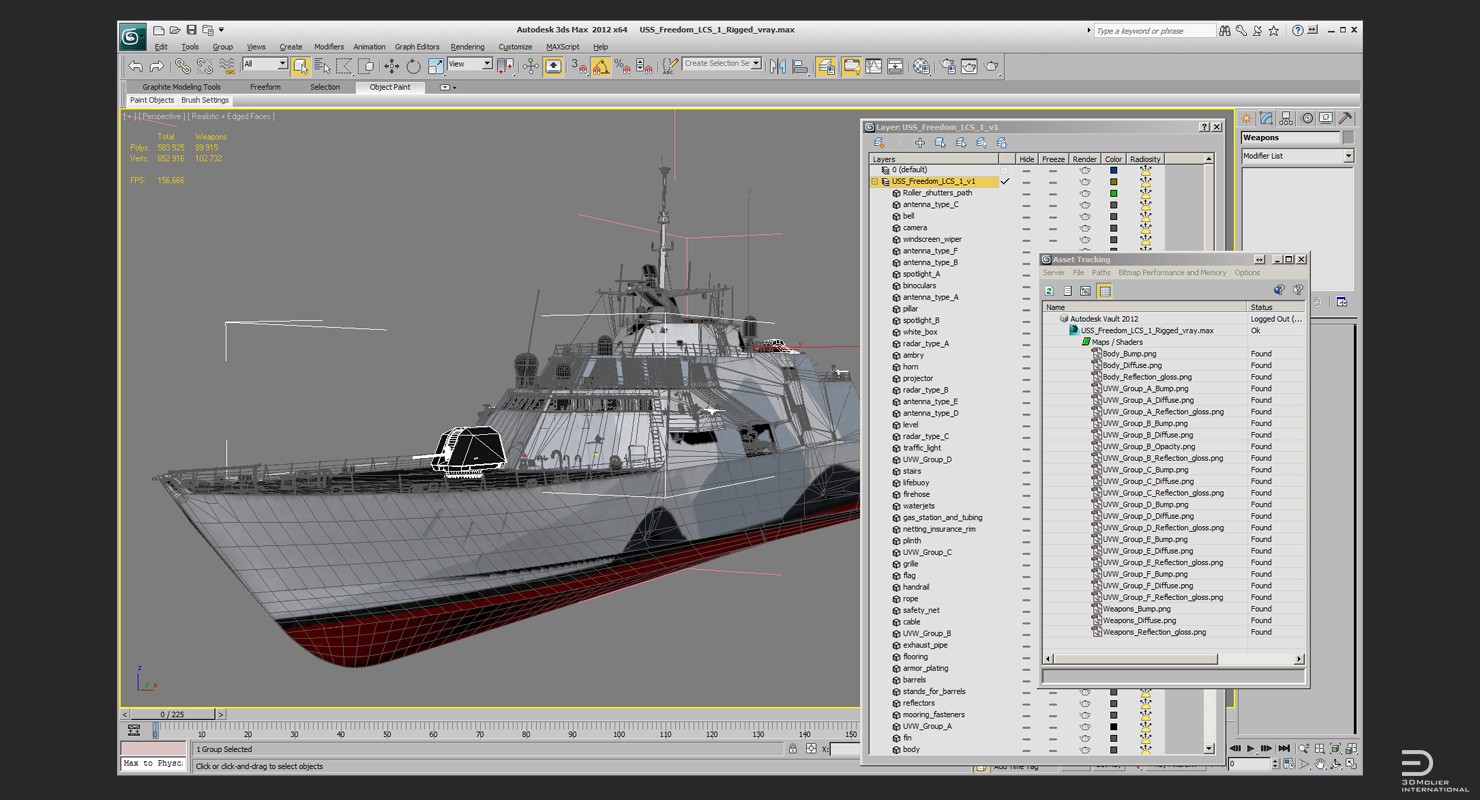
Task: Open the MAXScript menu
Action: point(562,47)
